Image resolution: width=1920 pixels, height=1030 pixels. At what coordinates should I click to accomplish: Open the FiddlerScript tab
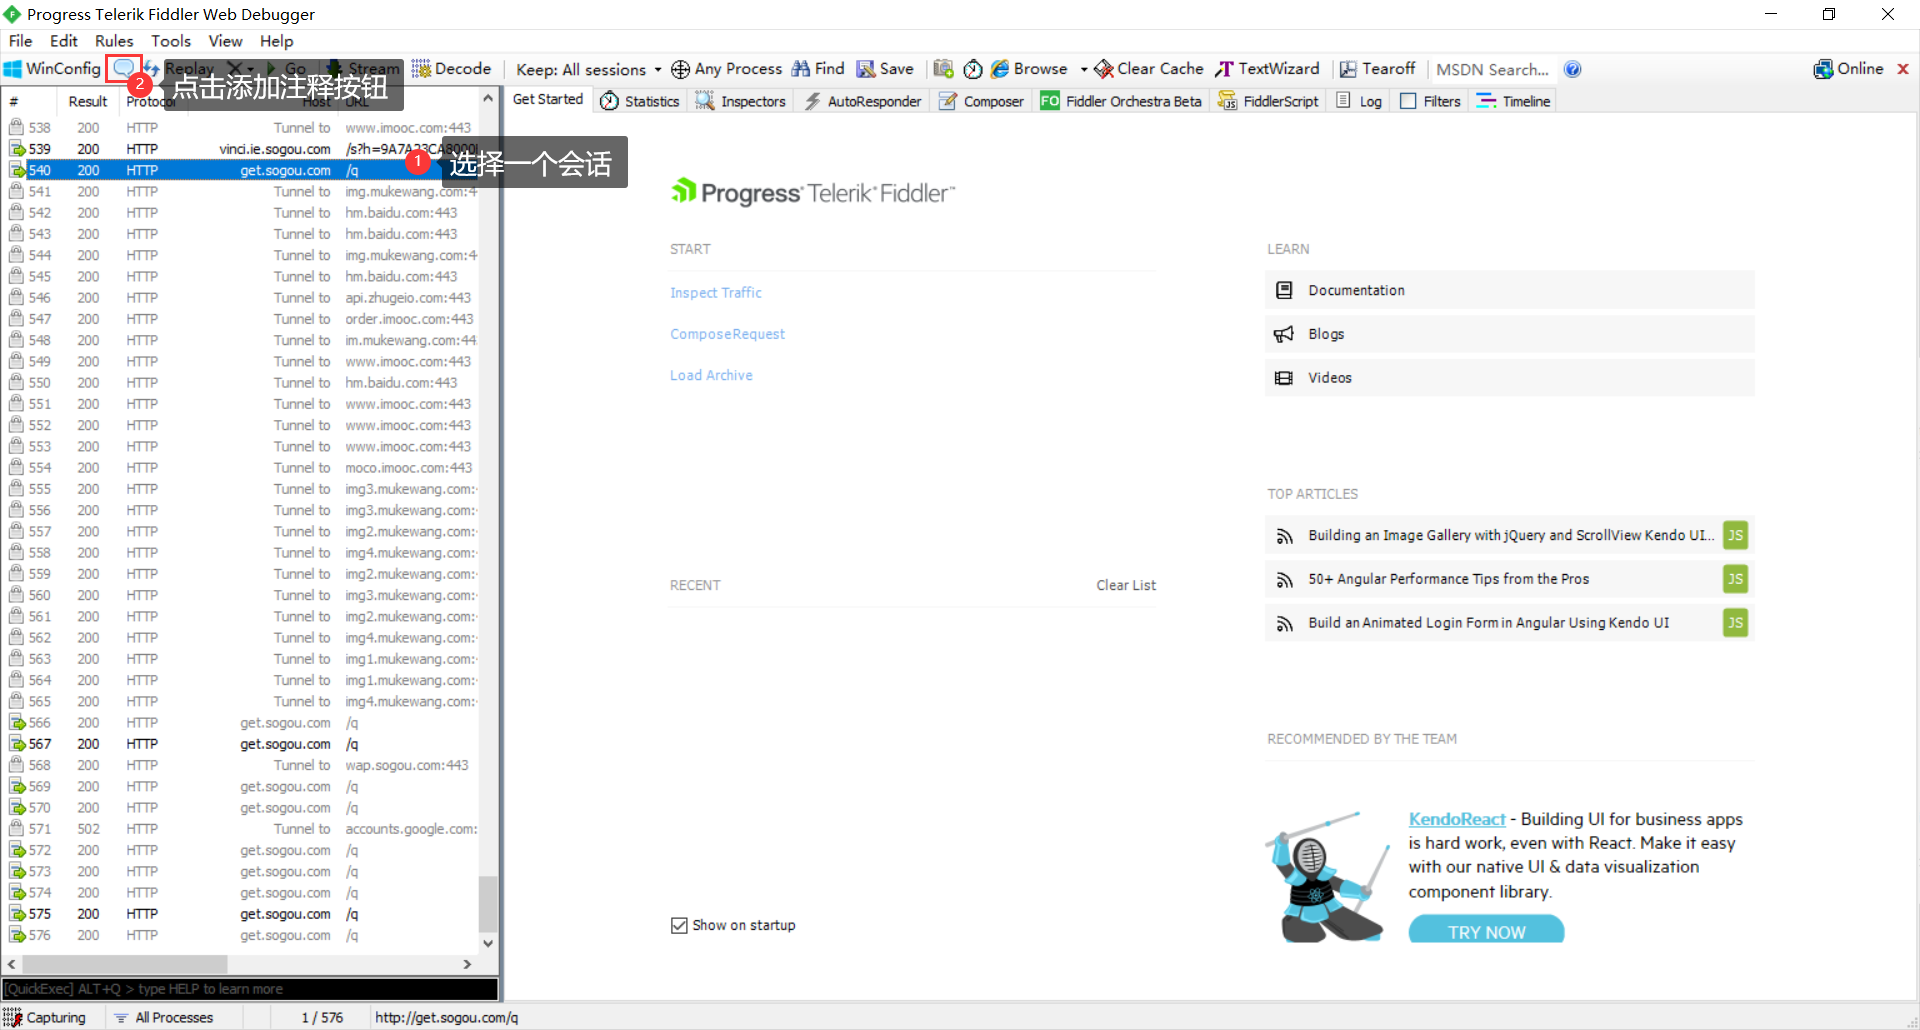(1269, 101)
